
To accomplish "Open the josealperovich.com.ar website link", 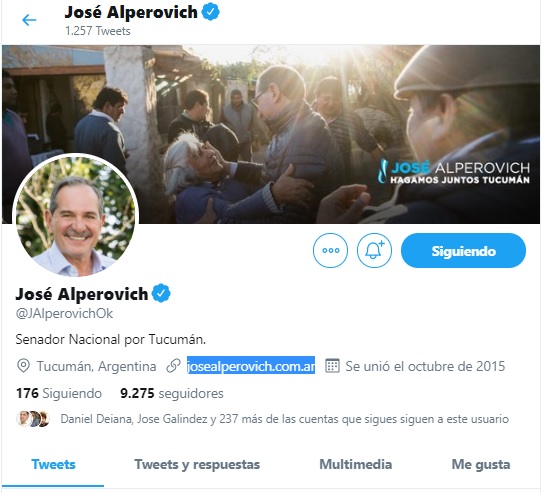I will [251, 366].
